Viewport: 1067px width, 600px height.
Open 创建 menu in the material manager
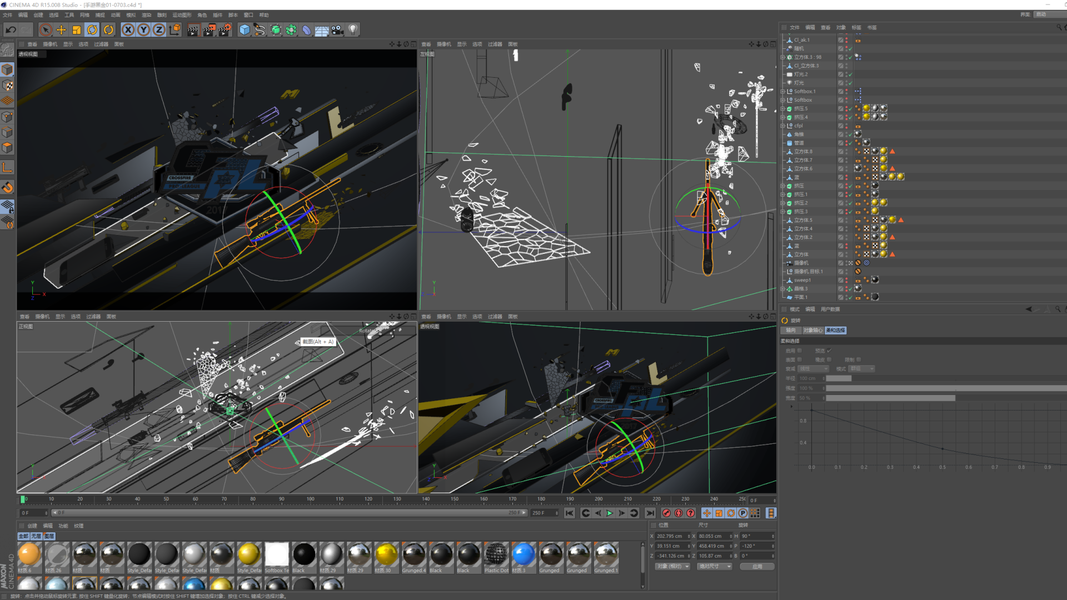click(32, 526)
